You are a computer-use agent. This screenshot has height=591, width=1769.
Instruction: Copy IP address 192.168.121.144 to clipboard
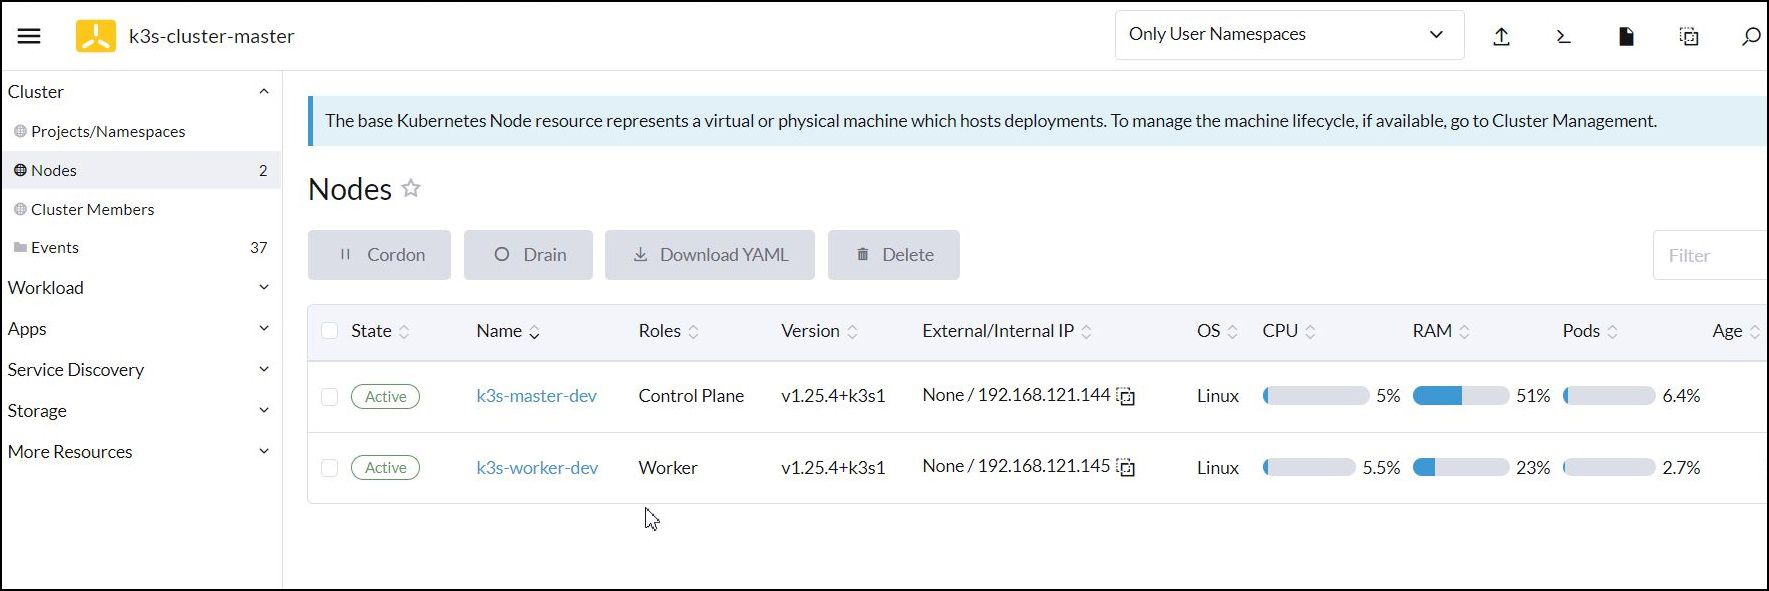(1126, 396)
